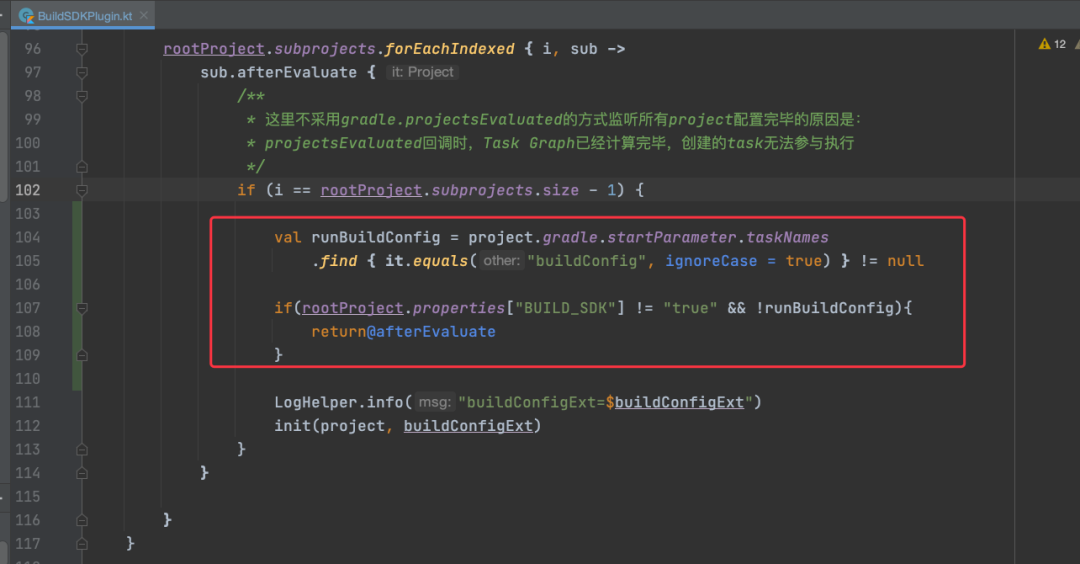Click line number 111 in the gutter

click(28, 402)
